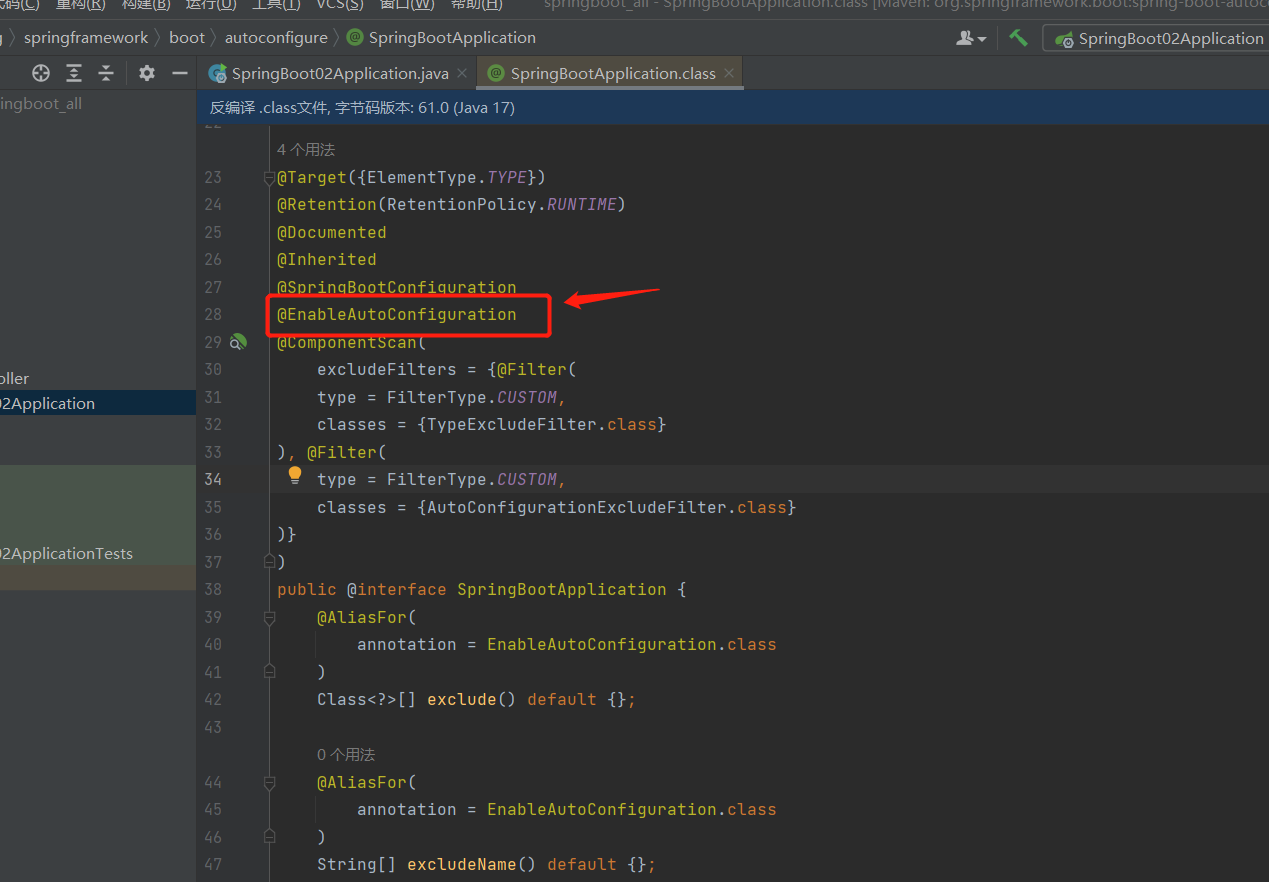Click EnableAutoConfiguration.class on line 40
Viewport: 1269px width, 882px height.
pyautogui.click(x=632, y=645)
